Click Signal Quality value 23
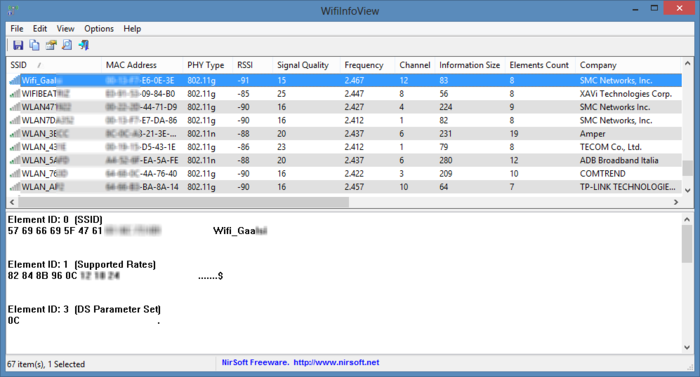 click(x=281, y=147)
